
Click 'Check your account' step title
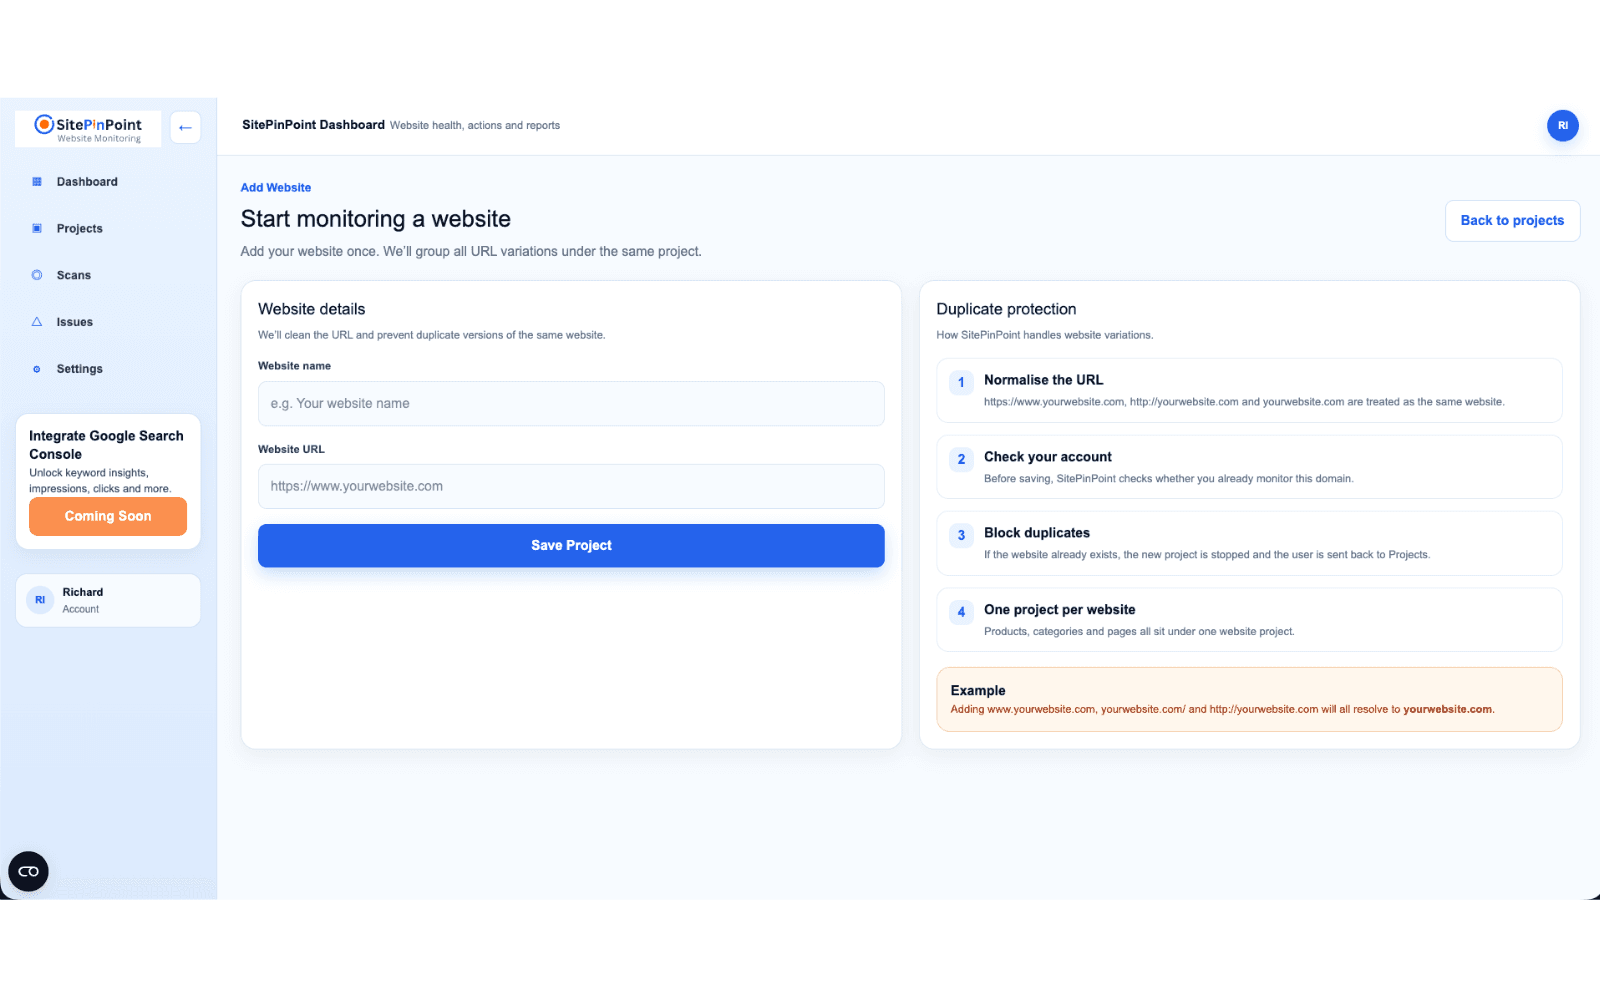pyautogui.click(x=1047, y=457)
